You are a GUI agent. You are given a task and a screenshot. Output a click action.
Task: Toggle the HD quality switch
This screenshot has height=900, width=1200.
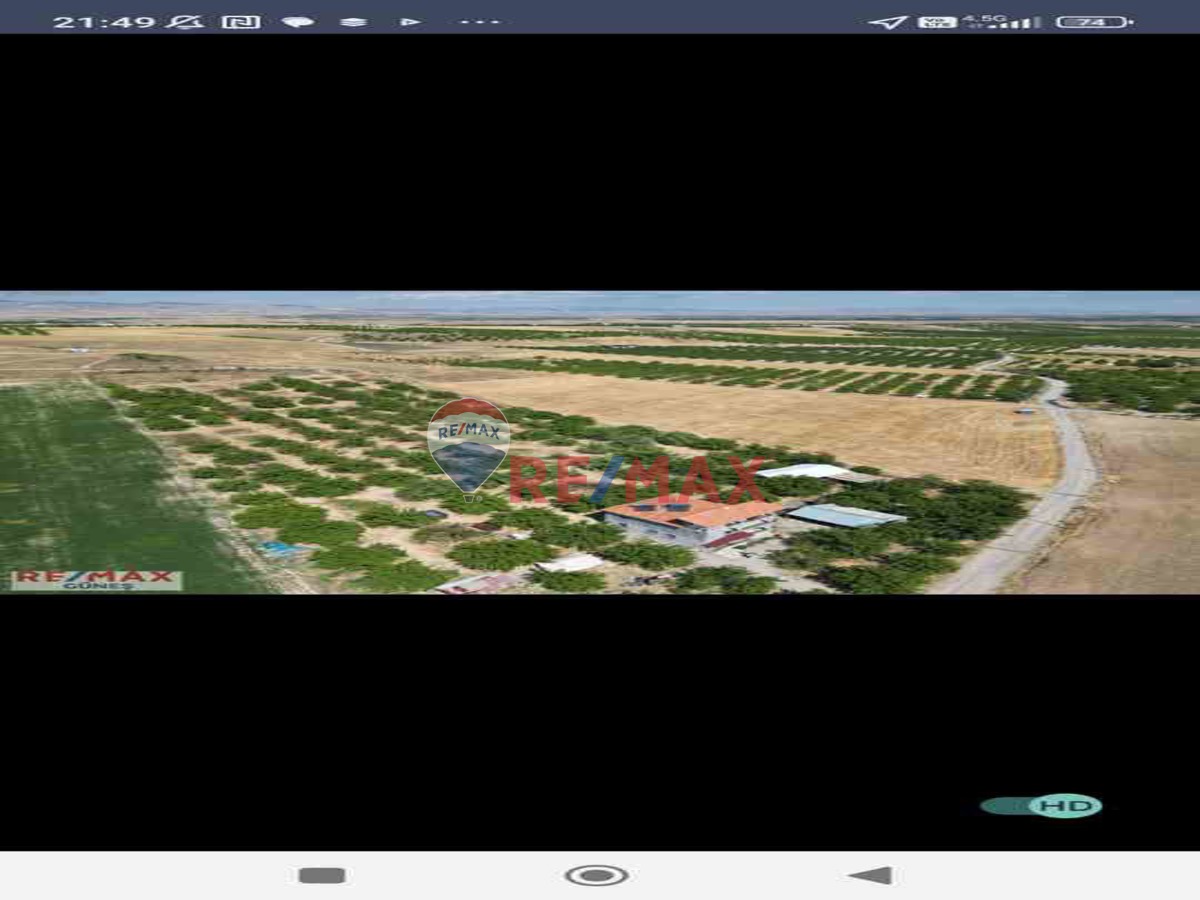tap(1041, 806)
